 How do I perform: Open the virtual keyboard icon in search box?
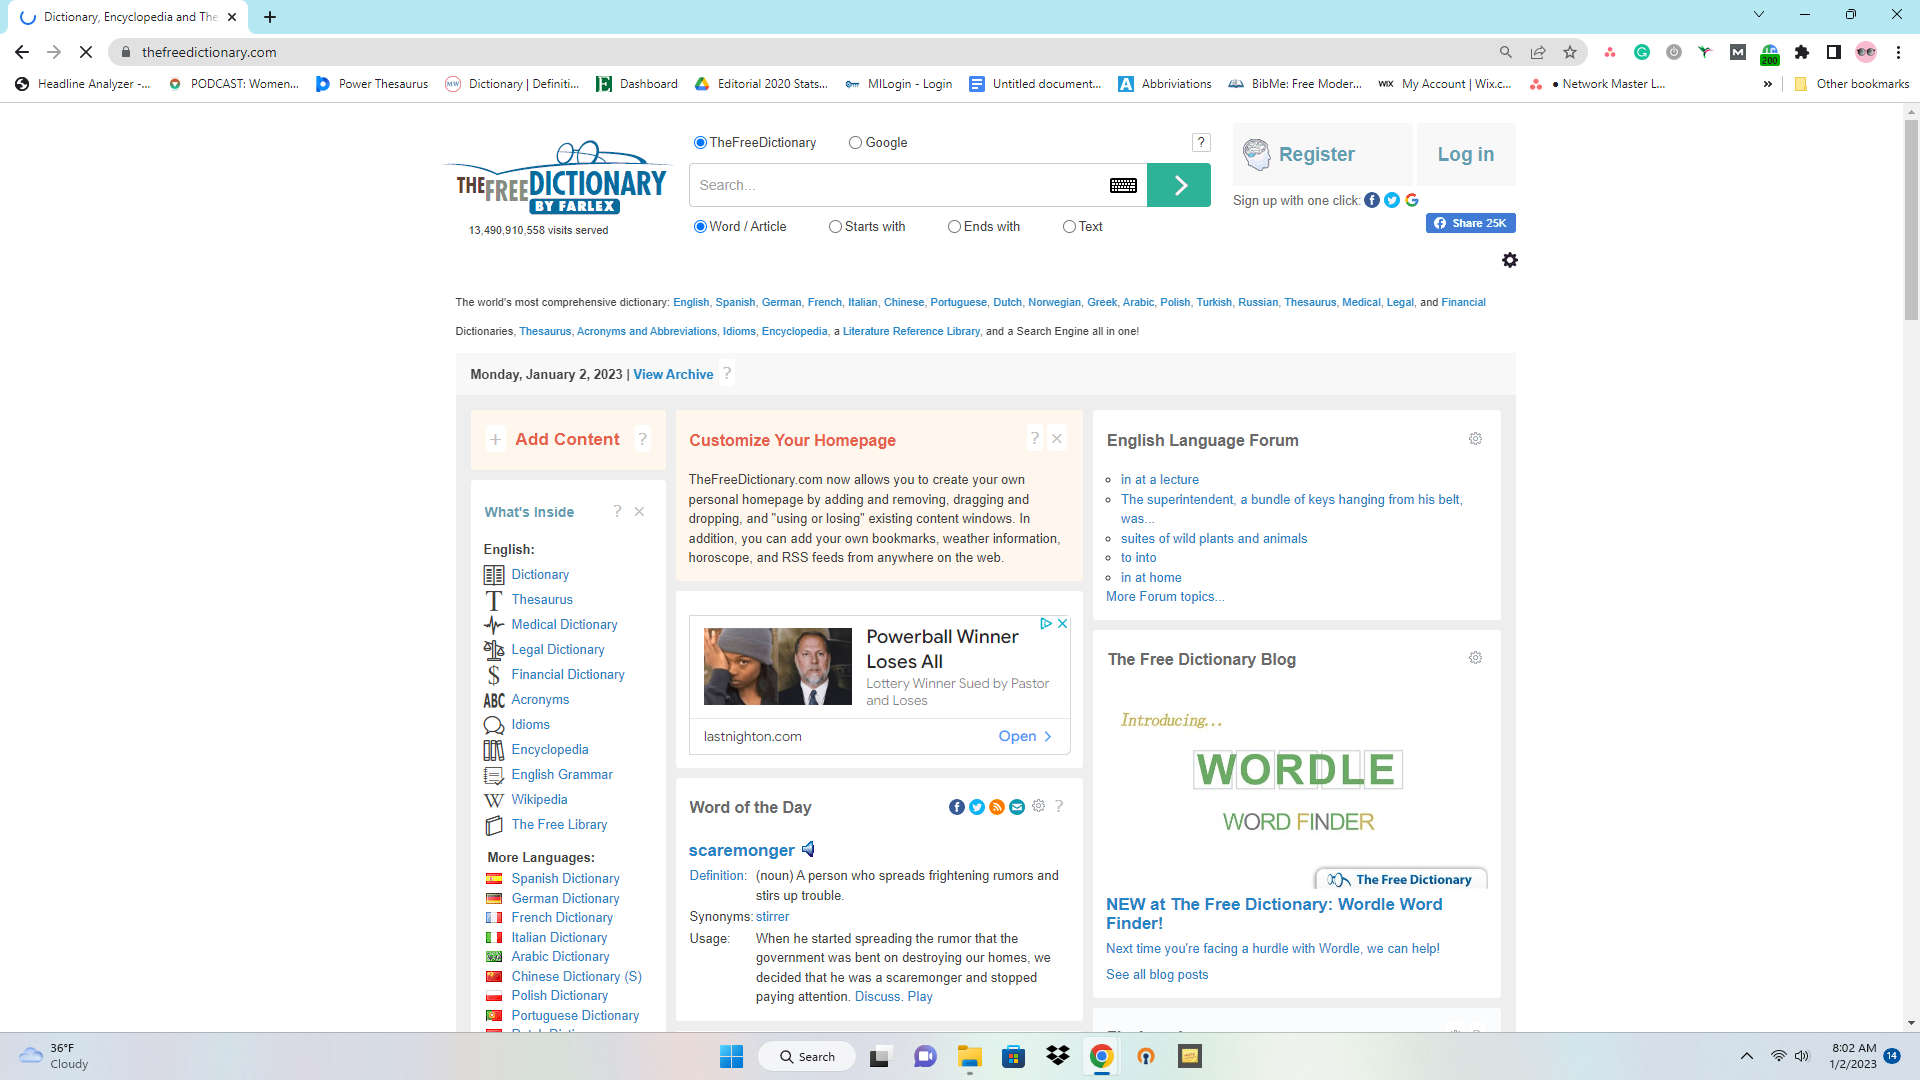pyautogui.click(x=1123, y=185)
